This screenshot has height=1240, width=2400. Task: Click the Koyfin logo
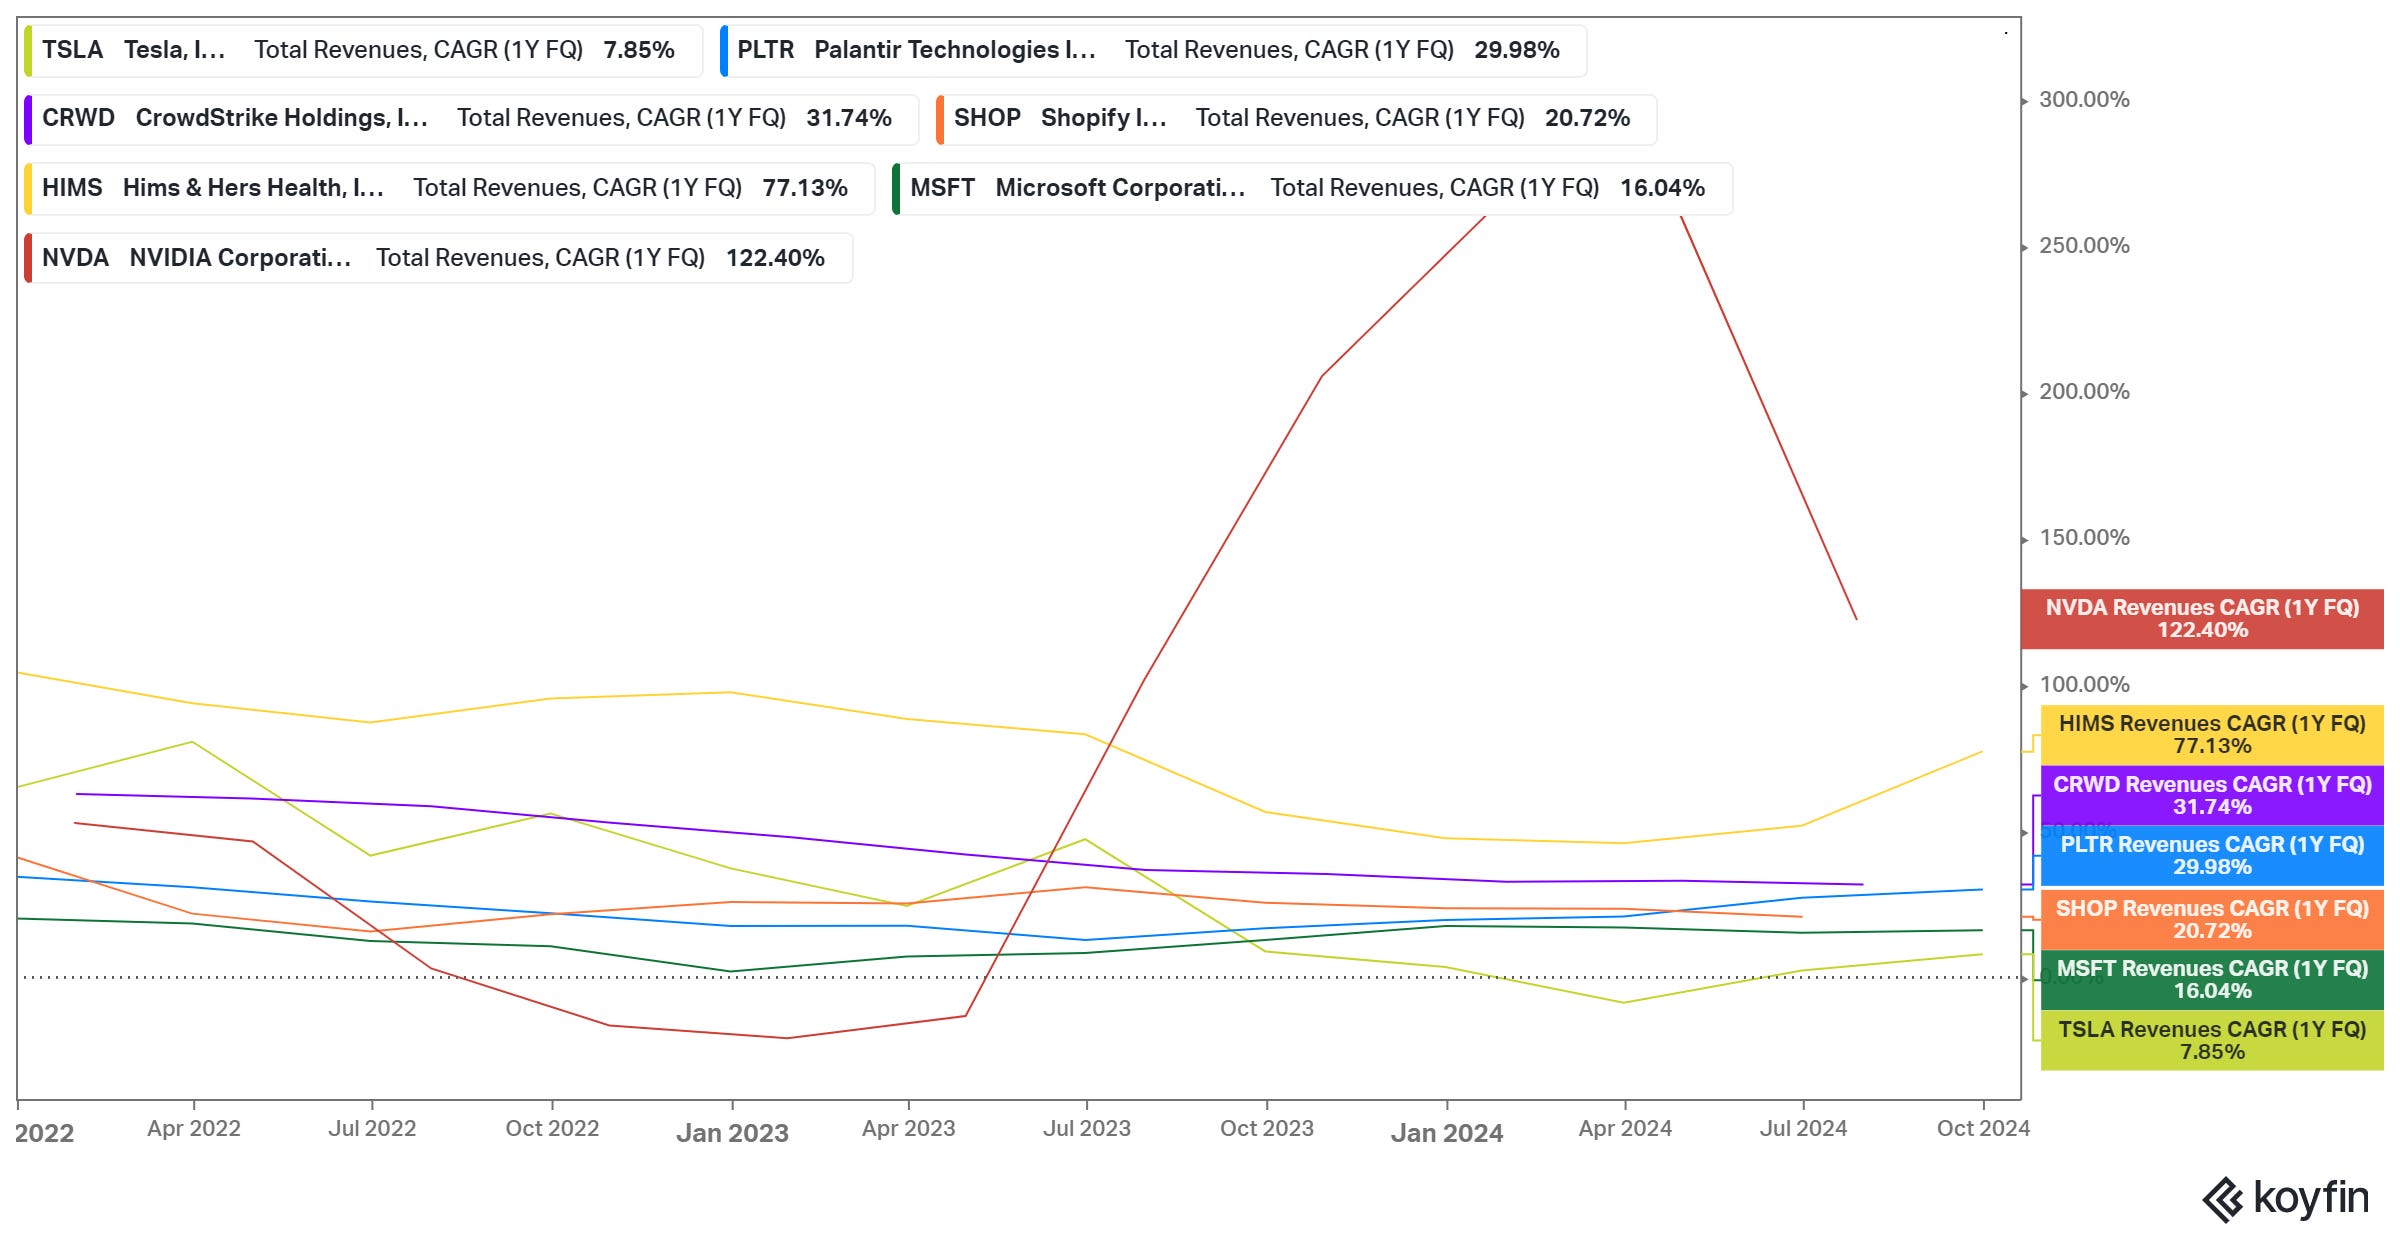2286,1199
